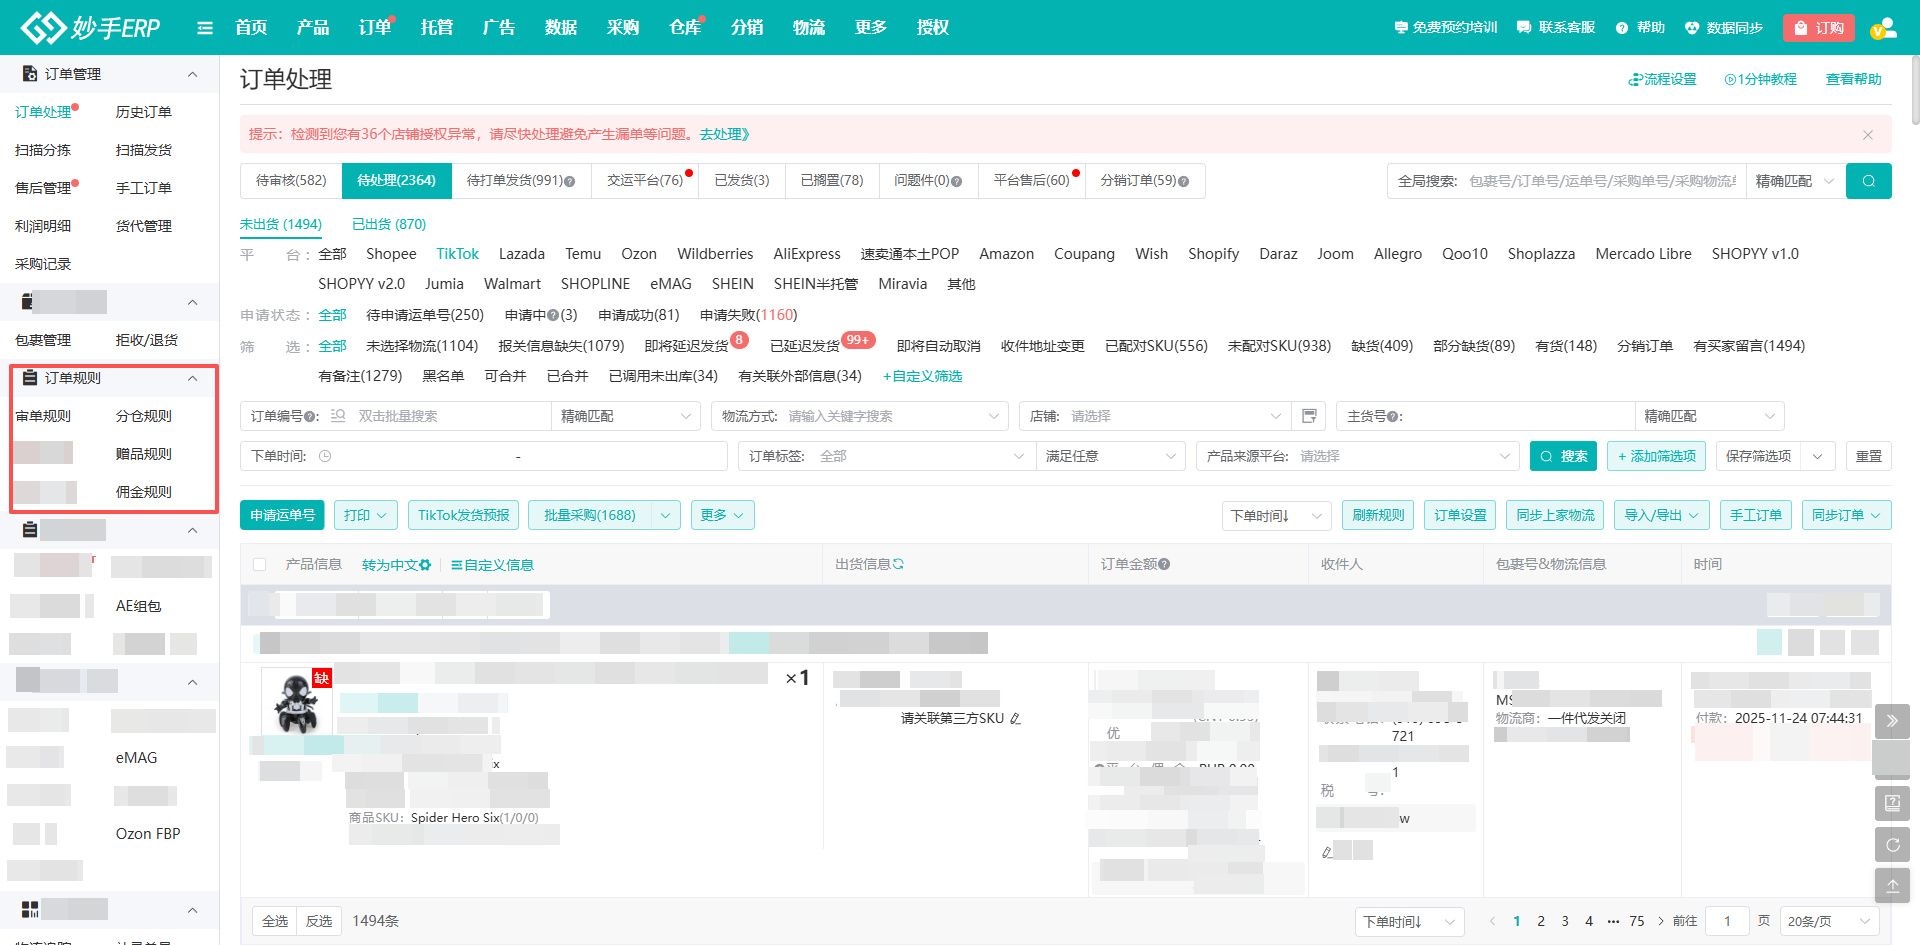
Task: Collapse the 订单规则 sidebar section
Action: pos(192,378)
